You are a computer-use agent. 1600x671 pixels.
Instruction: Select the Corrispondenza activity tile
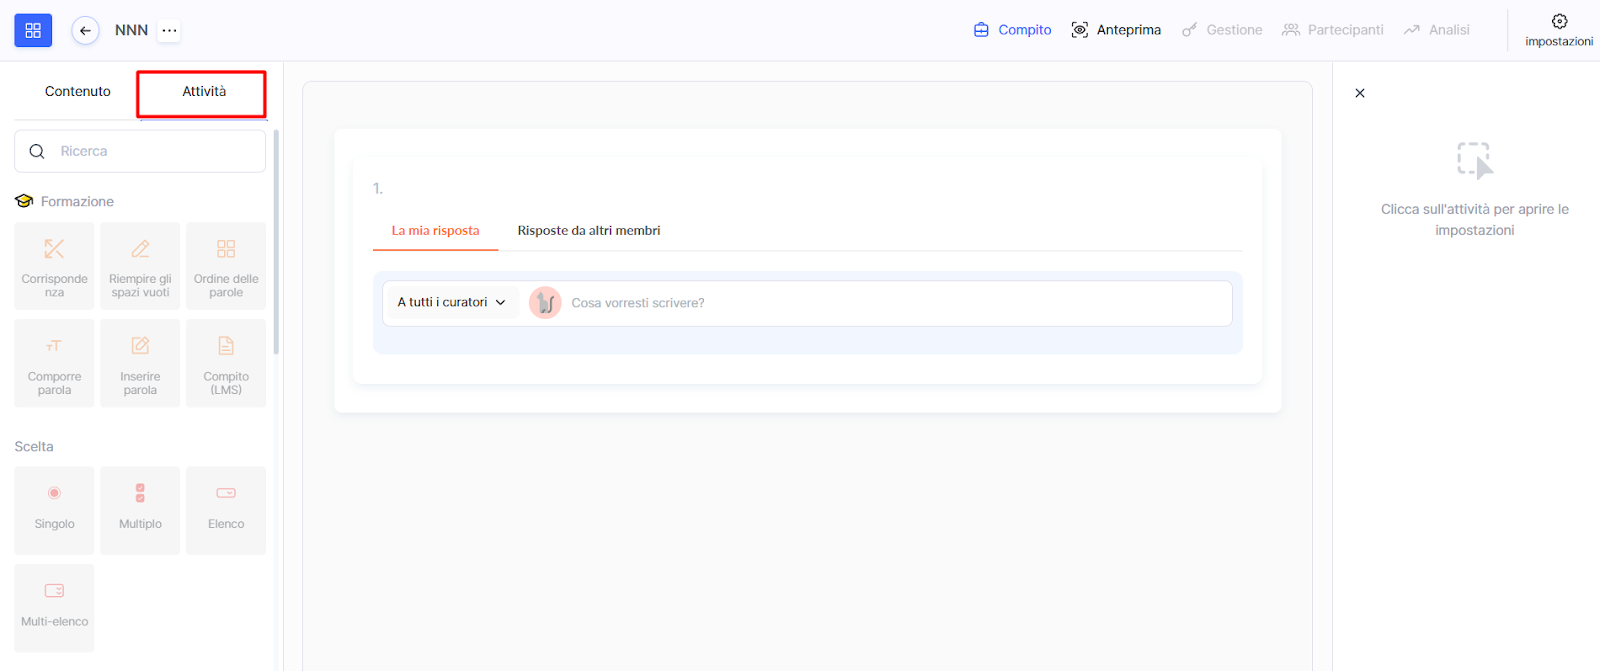tap(54, 266)
